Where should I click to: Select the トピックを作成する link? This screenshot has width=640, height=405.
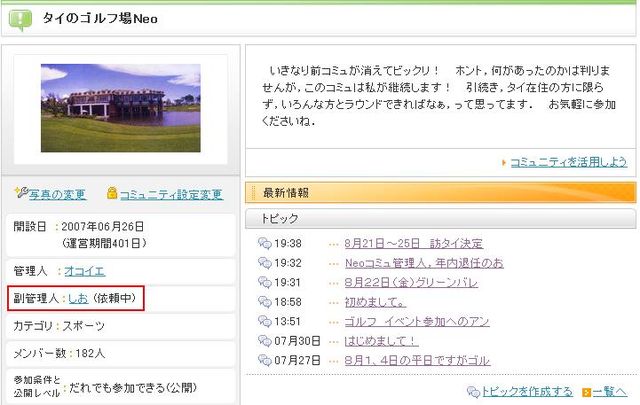(x=527, y=391)
